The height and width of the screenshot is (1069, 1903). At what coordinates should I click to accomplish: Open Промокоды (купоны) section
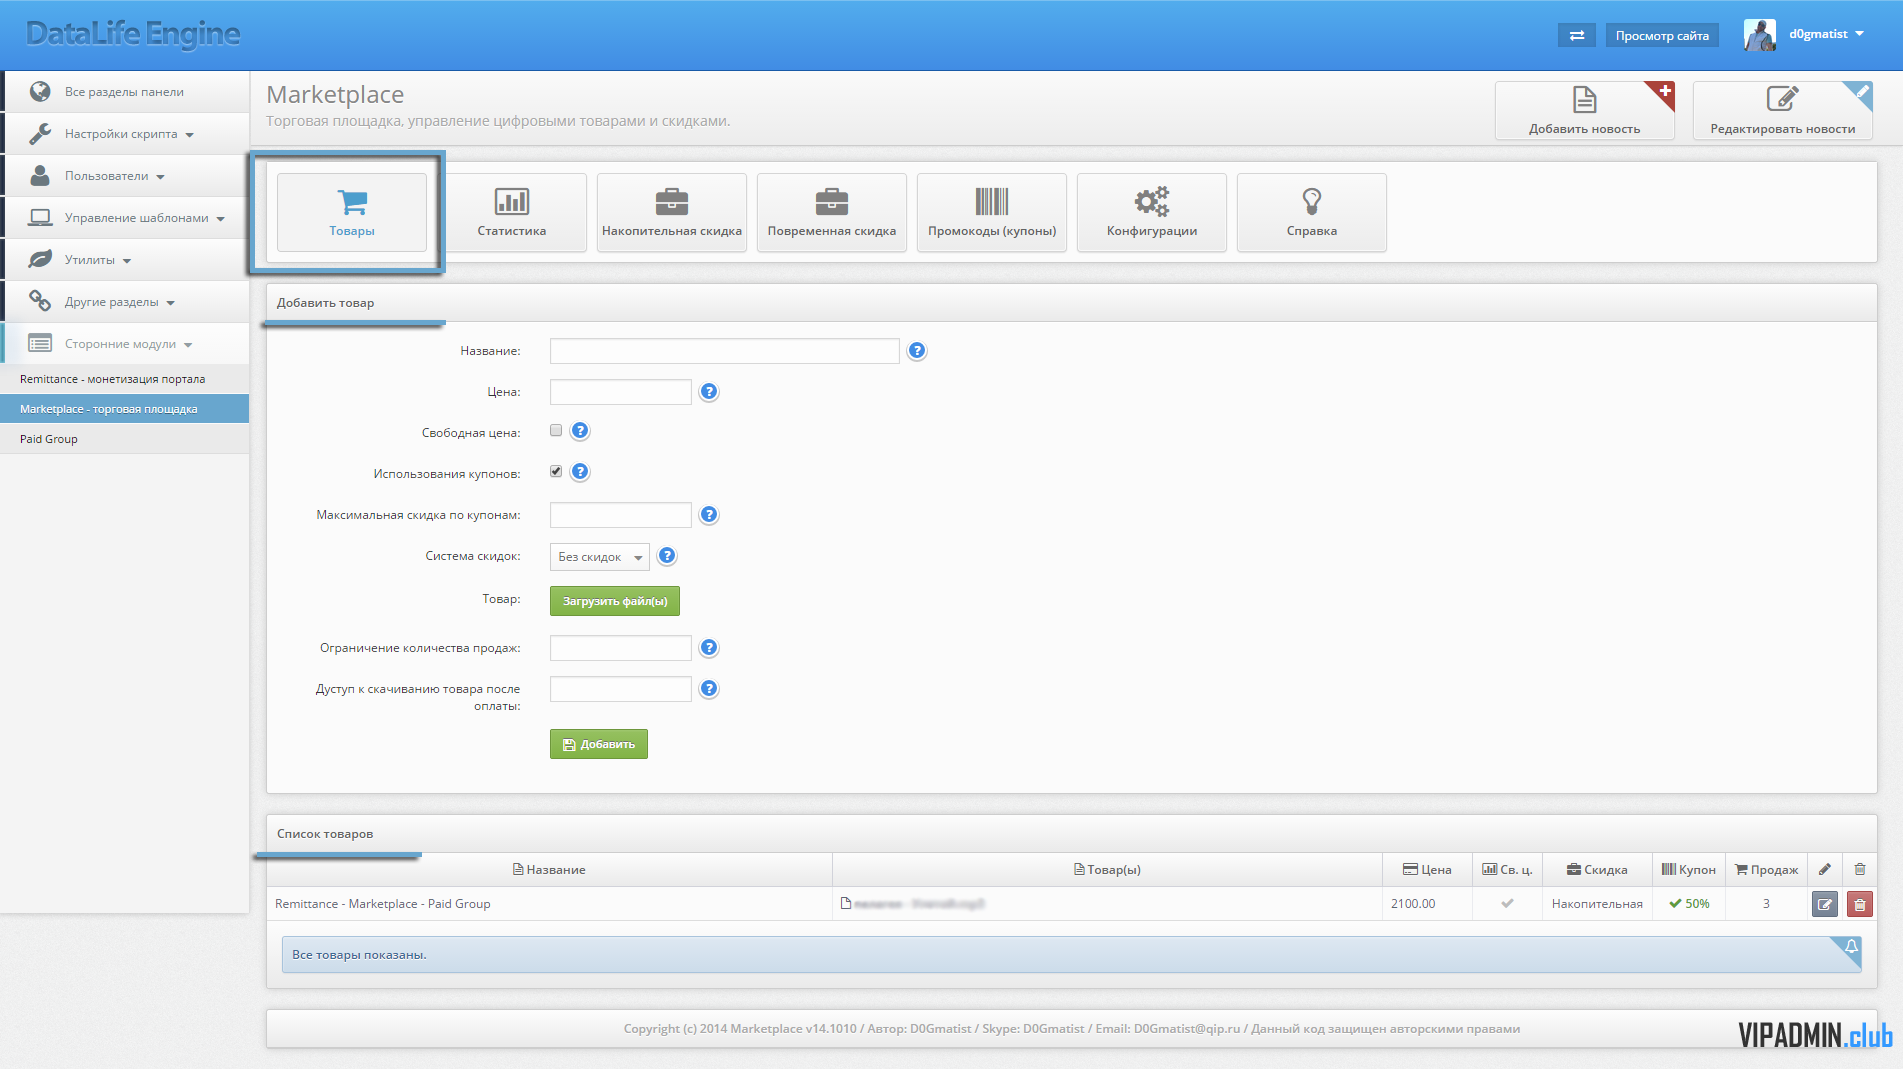click(x=992, y=212)
